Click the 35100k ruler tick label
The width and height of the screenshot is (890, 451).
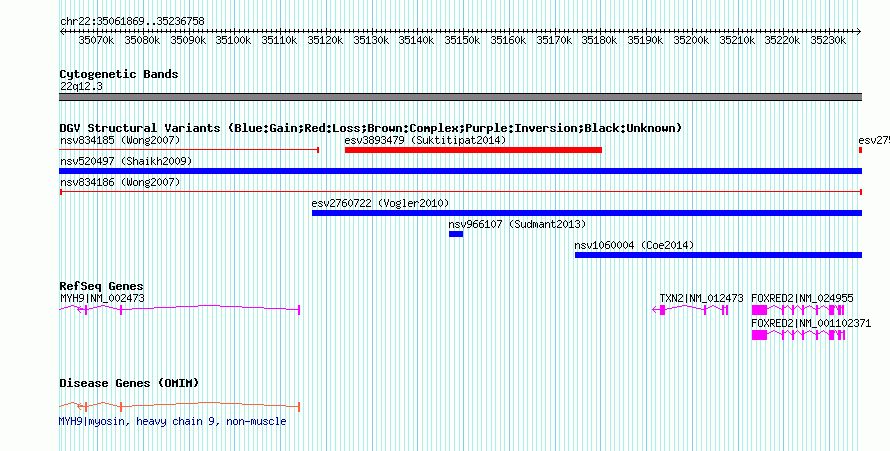[x=233, y=40]
